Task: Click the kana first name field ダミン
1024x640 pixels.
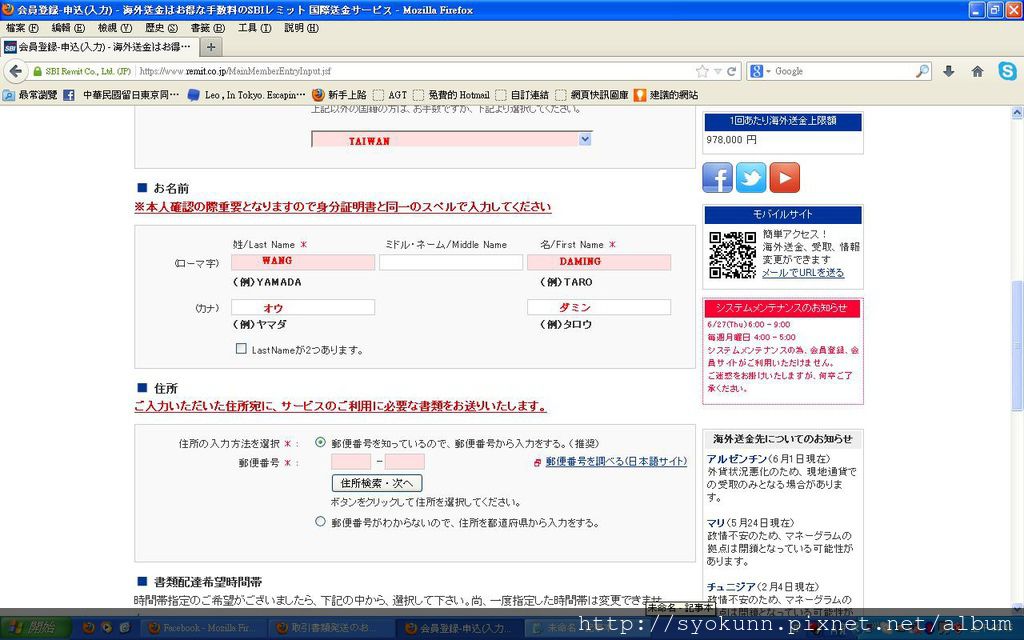Action: click(x=599, y=307)
